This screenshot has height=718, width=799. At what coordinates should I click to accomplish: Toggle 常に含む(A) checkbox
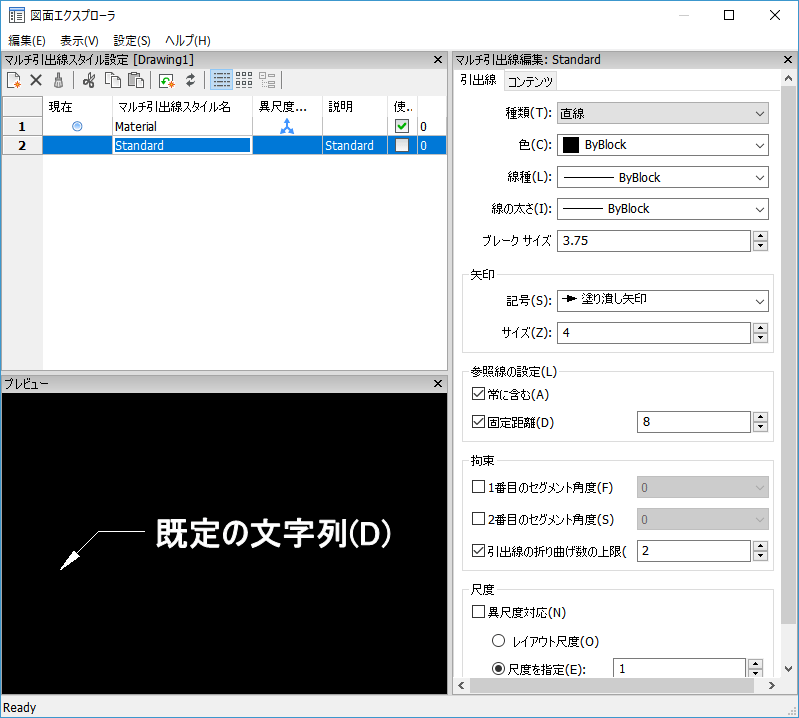coord(478,393)
